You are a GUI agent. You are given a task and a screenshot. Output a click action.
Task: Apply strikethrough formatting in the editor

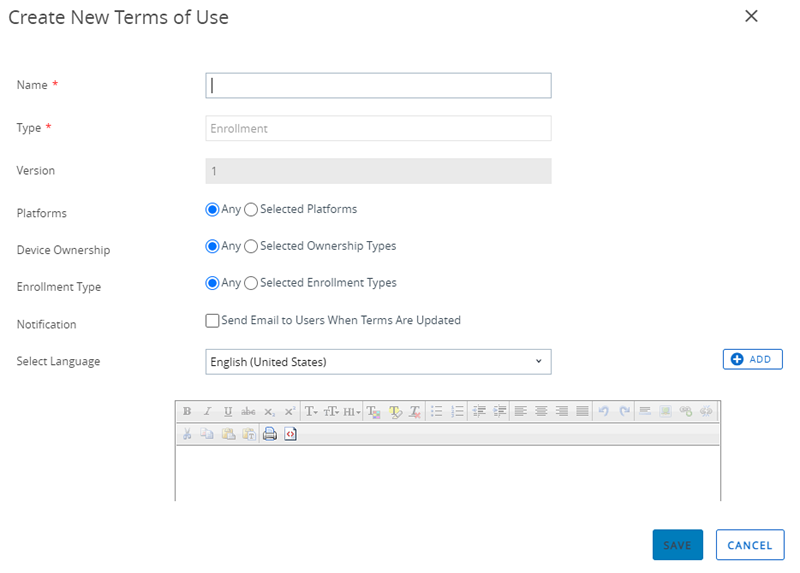(x=248, y=411)
